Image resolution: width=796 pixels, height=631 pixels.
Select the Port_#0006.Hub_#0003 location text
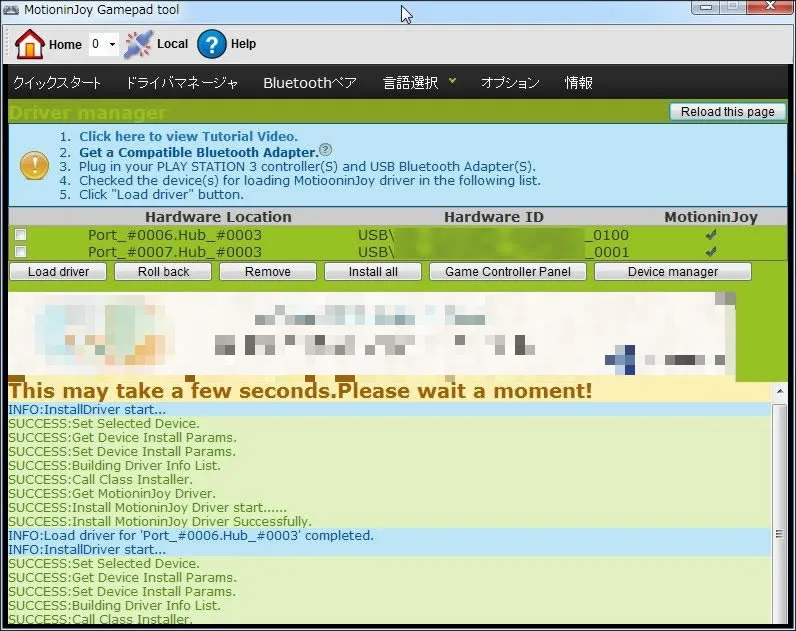click(x=175, y=235)
